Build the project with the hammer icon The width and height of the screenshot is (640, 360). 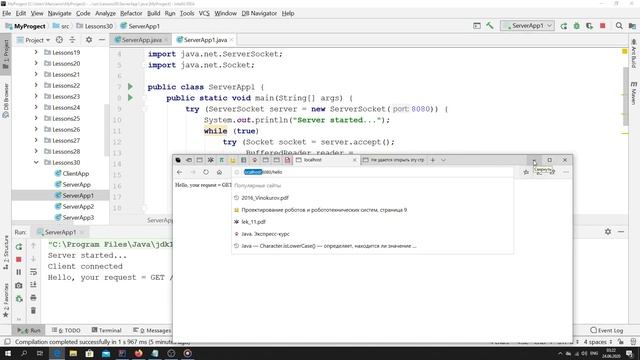click(490, 26)
